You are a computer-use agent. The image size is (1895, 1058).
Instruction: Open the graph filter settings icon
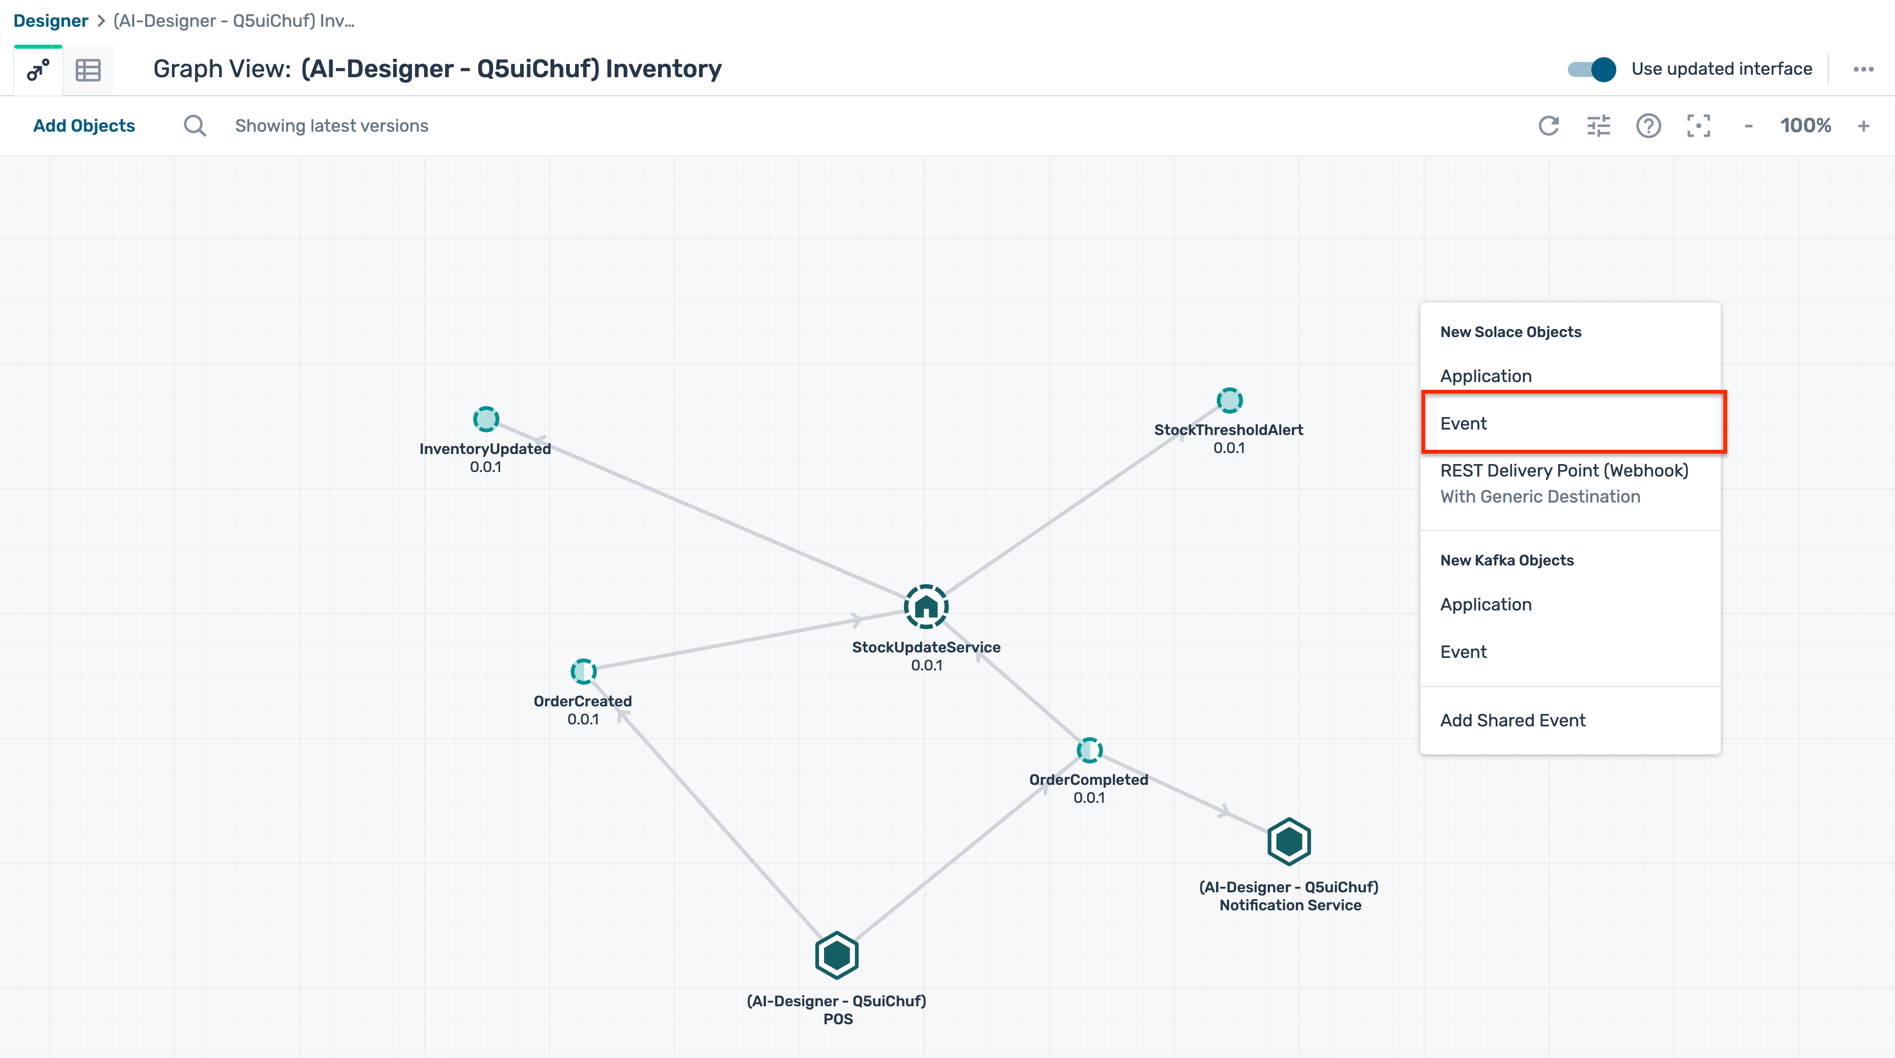pos(1599,126)
